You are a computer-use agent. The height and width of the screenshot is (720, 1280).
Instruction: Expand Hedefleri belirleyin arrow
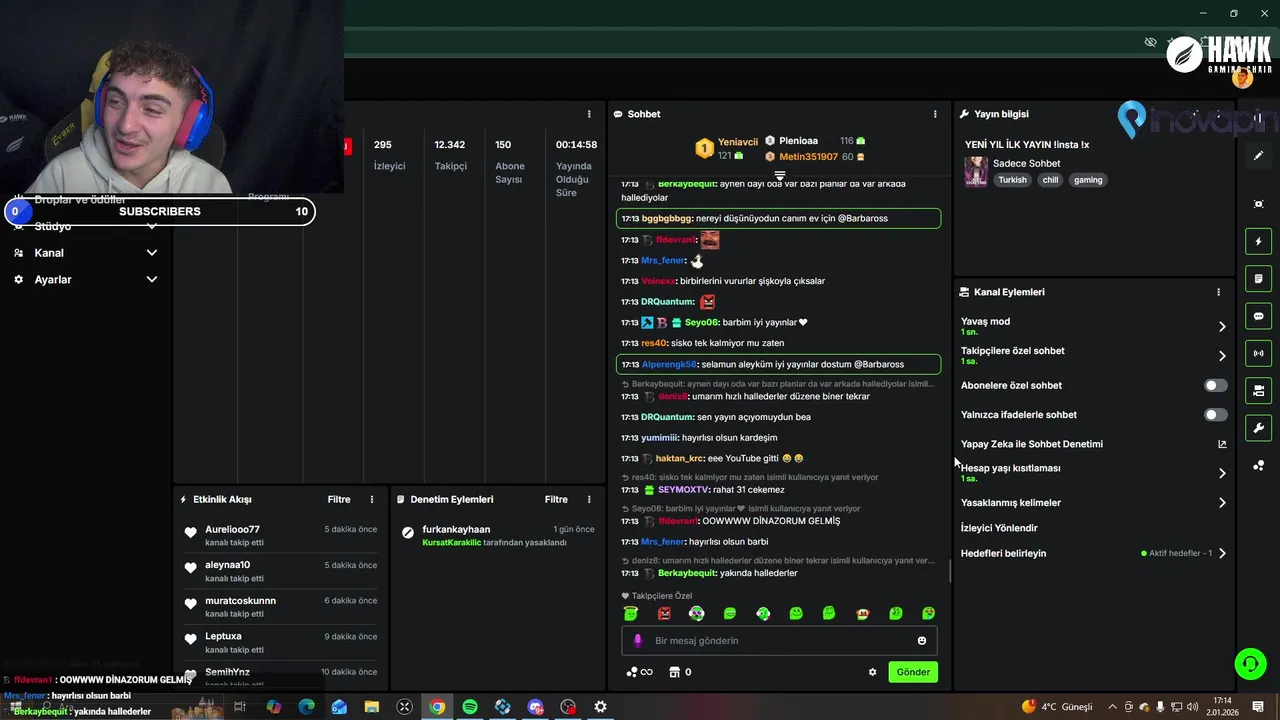(1222, 553)
